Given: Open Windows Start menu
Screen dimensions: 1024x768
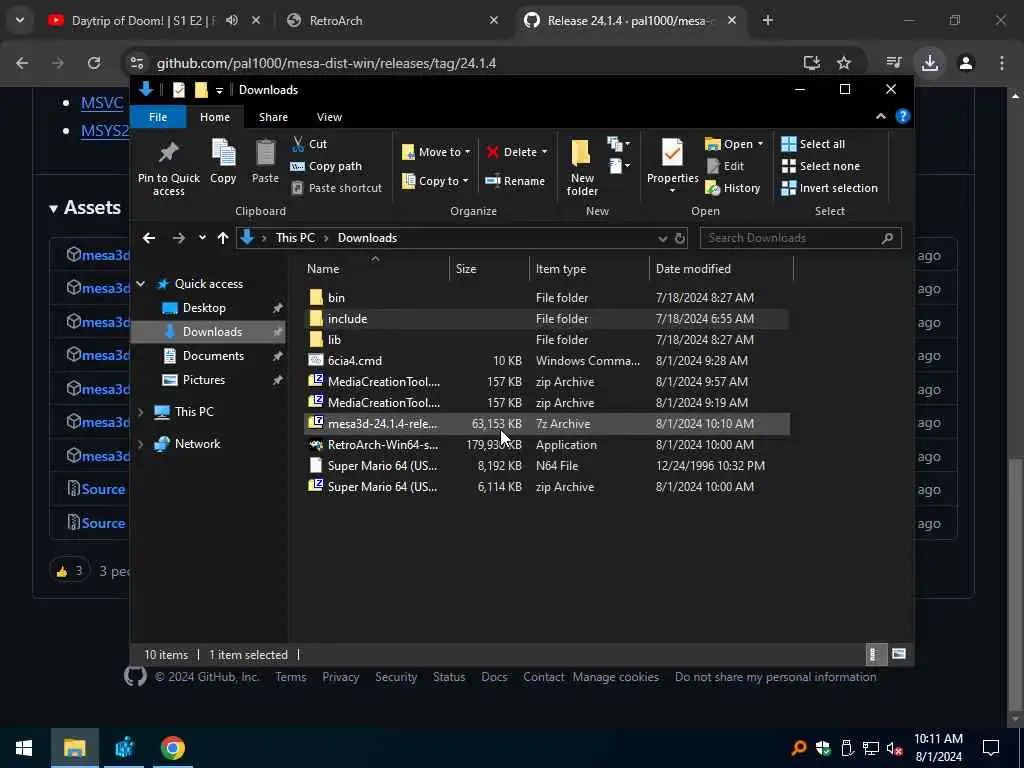Looking at the screenshot, I should (x=24, y=748).
